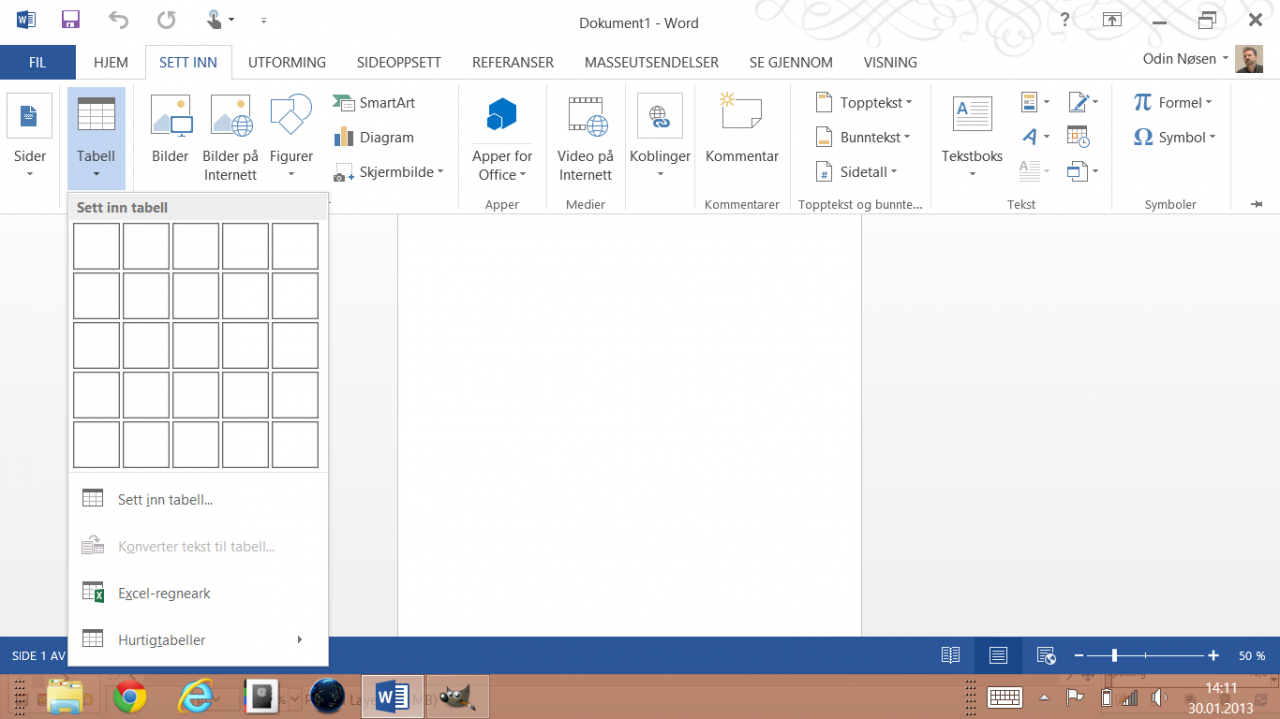1280x719 pixels.
Task: Switch to web layout view in status bar
Action: (x=1046, y=656)
